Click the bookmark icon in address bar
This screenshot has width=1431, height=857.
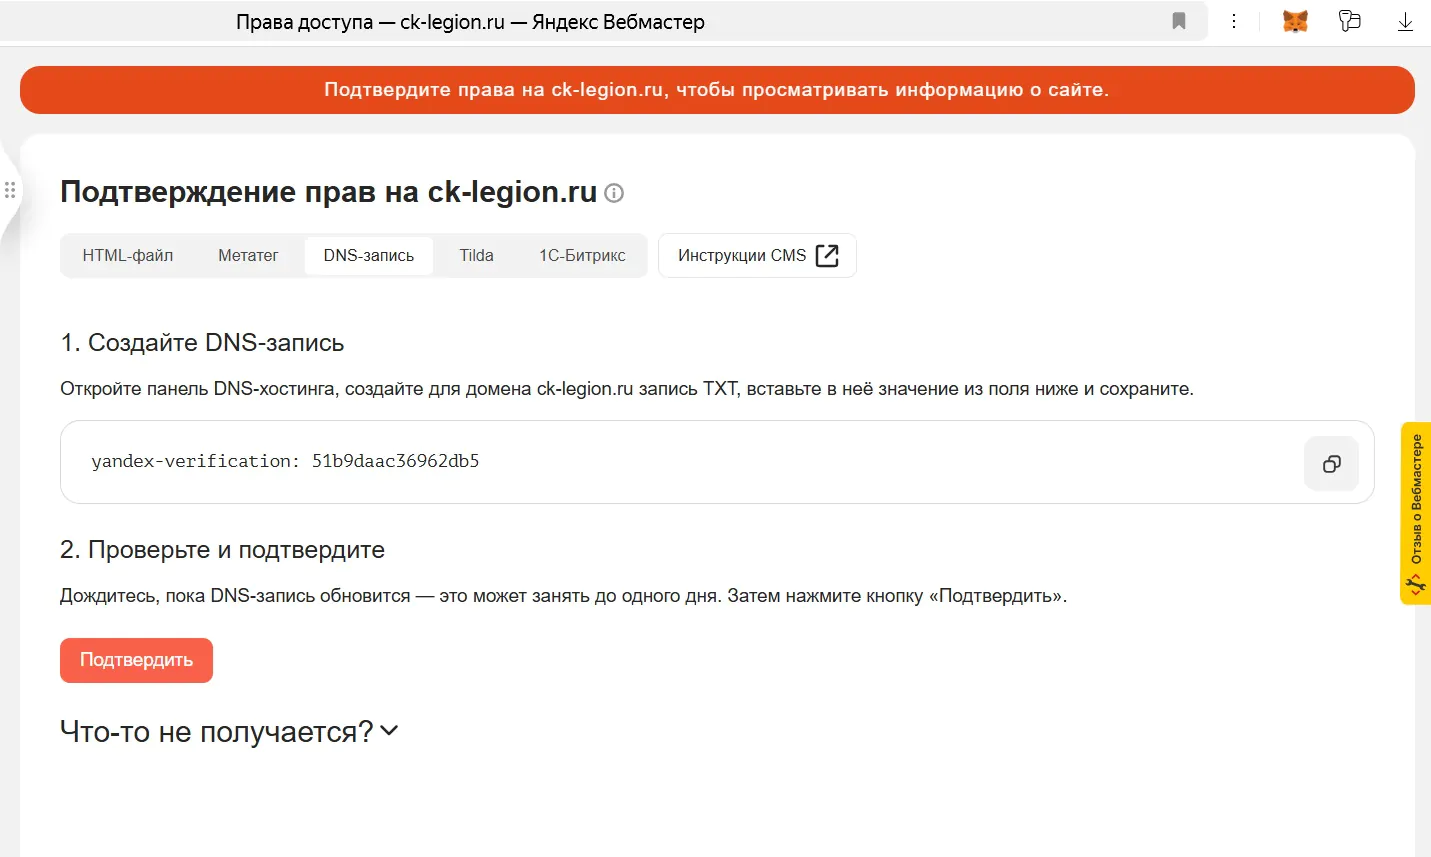point(1179,21)
